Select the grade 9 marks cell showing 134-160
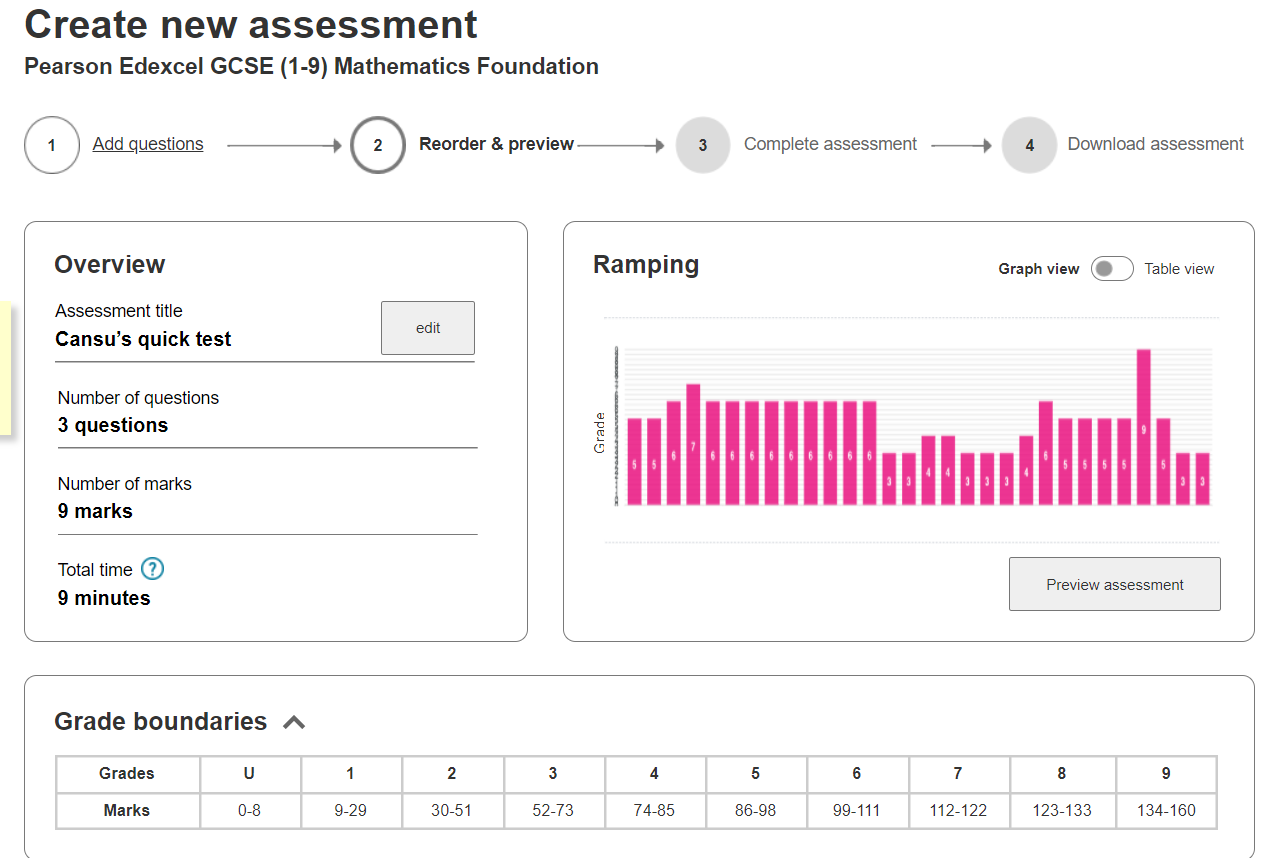The image size is (1273, 858). 1166,811
